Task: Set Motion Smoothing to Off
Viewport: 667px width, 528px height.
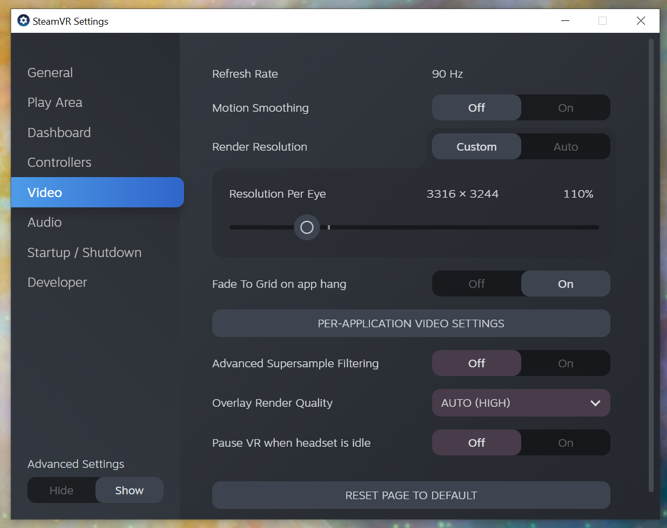Action: pyautogui.click(x=476, y=108)
